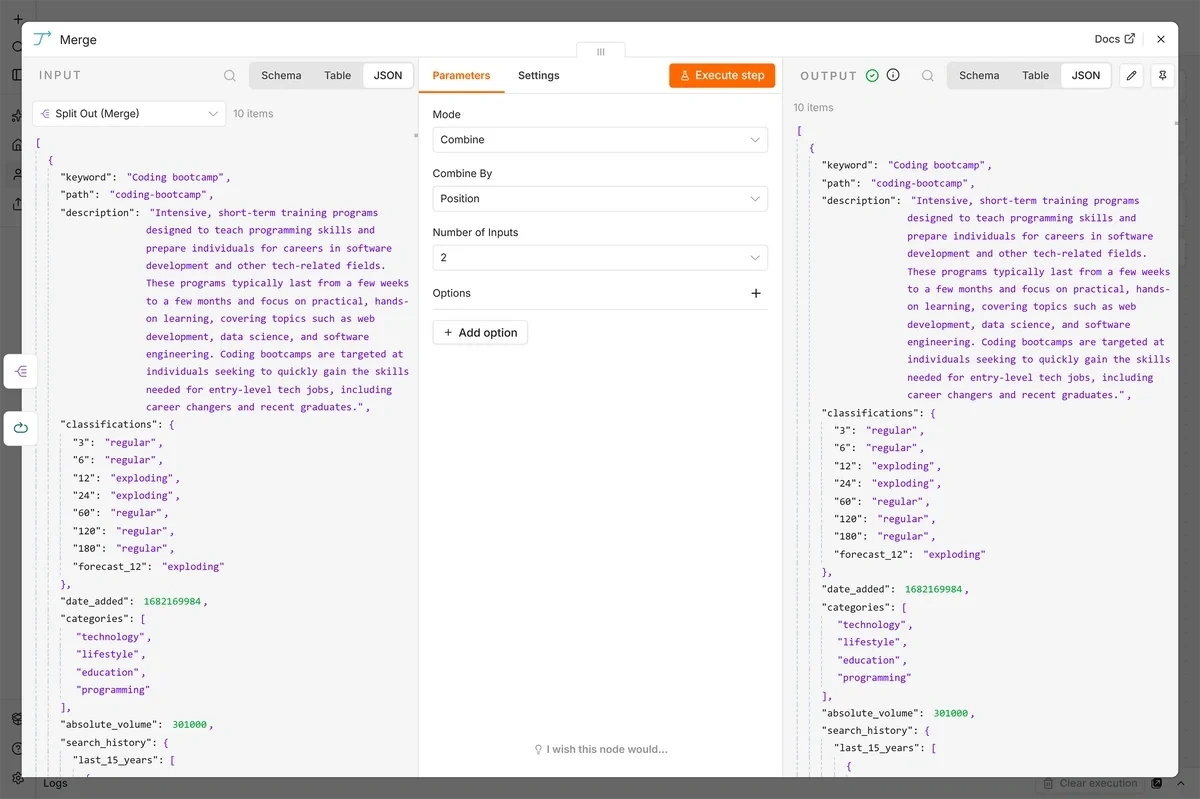The image size is (1200, 799).
Task: Click the search icon in the Output panel
Action: coord(928,75)
